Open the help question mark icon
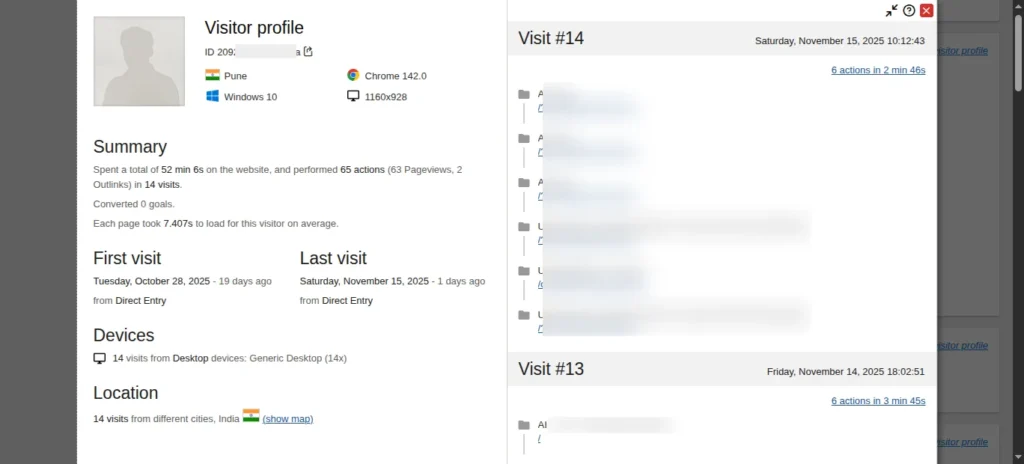This screenshot has height=464, width=1024. (x=909, y=11)
